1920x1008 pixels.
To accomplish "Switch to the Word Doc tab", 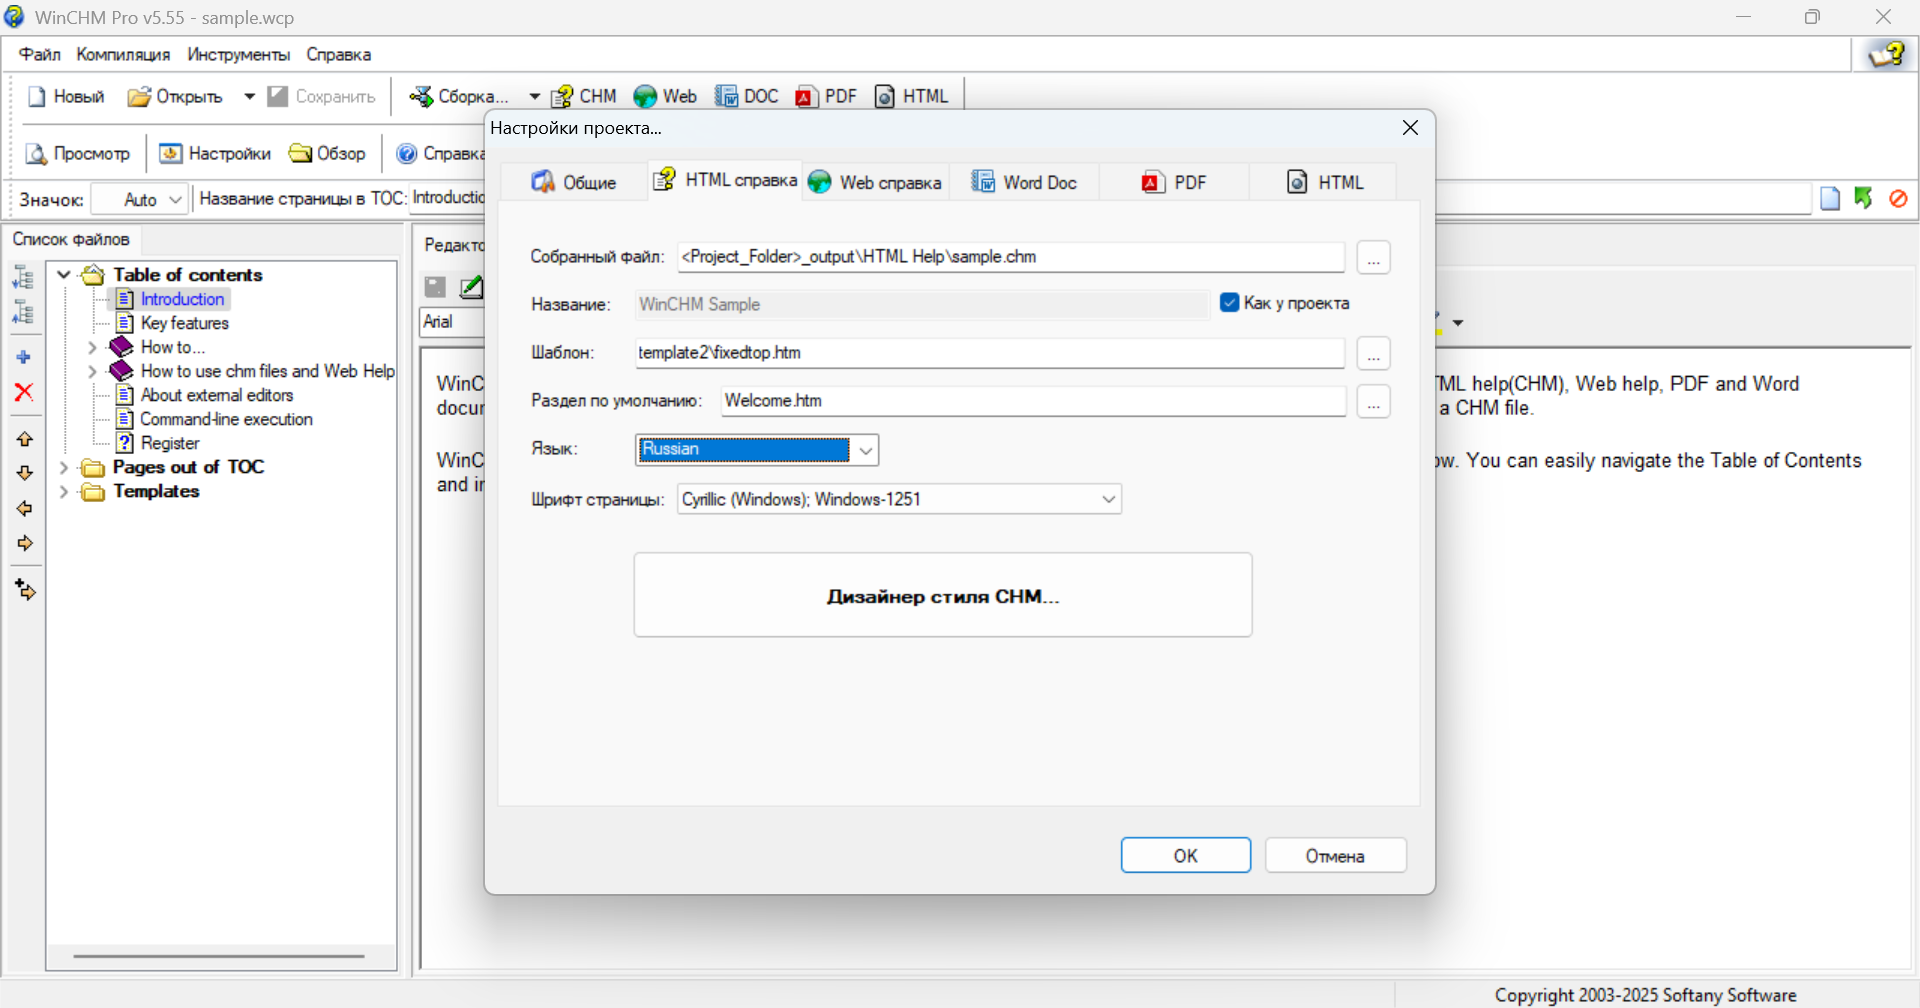I will coord(1025,182).
